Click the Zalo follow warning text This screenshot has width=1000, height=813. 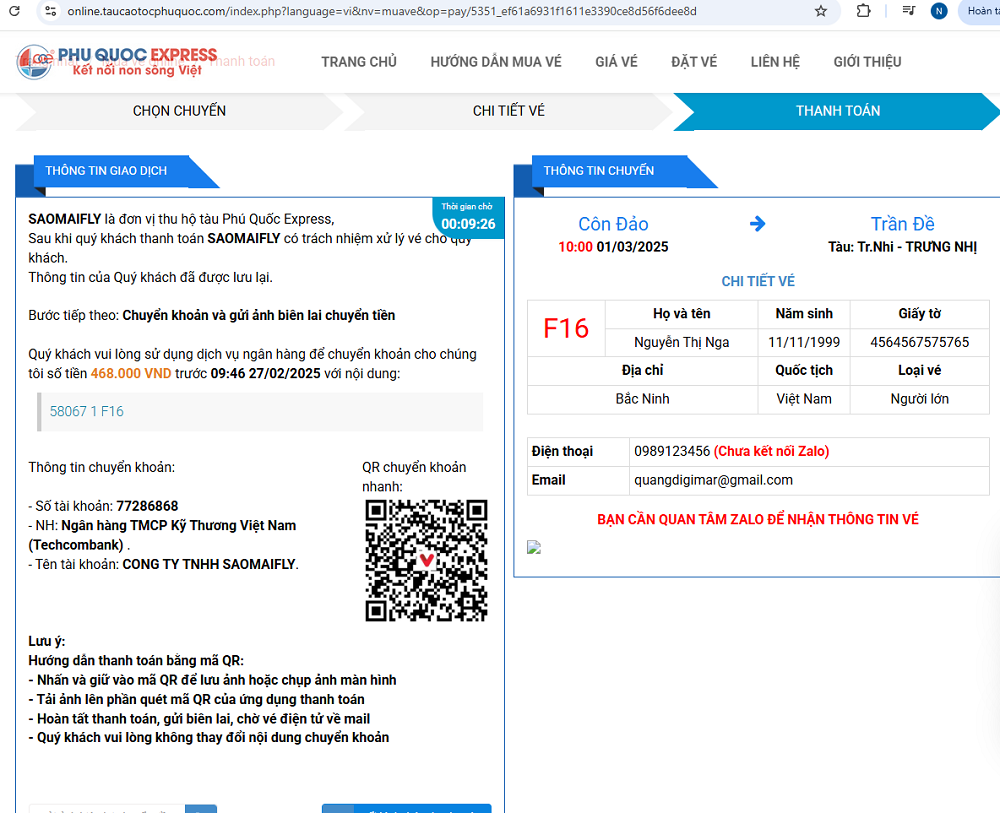[x=758, y=519]
